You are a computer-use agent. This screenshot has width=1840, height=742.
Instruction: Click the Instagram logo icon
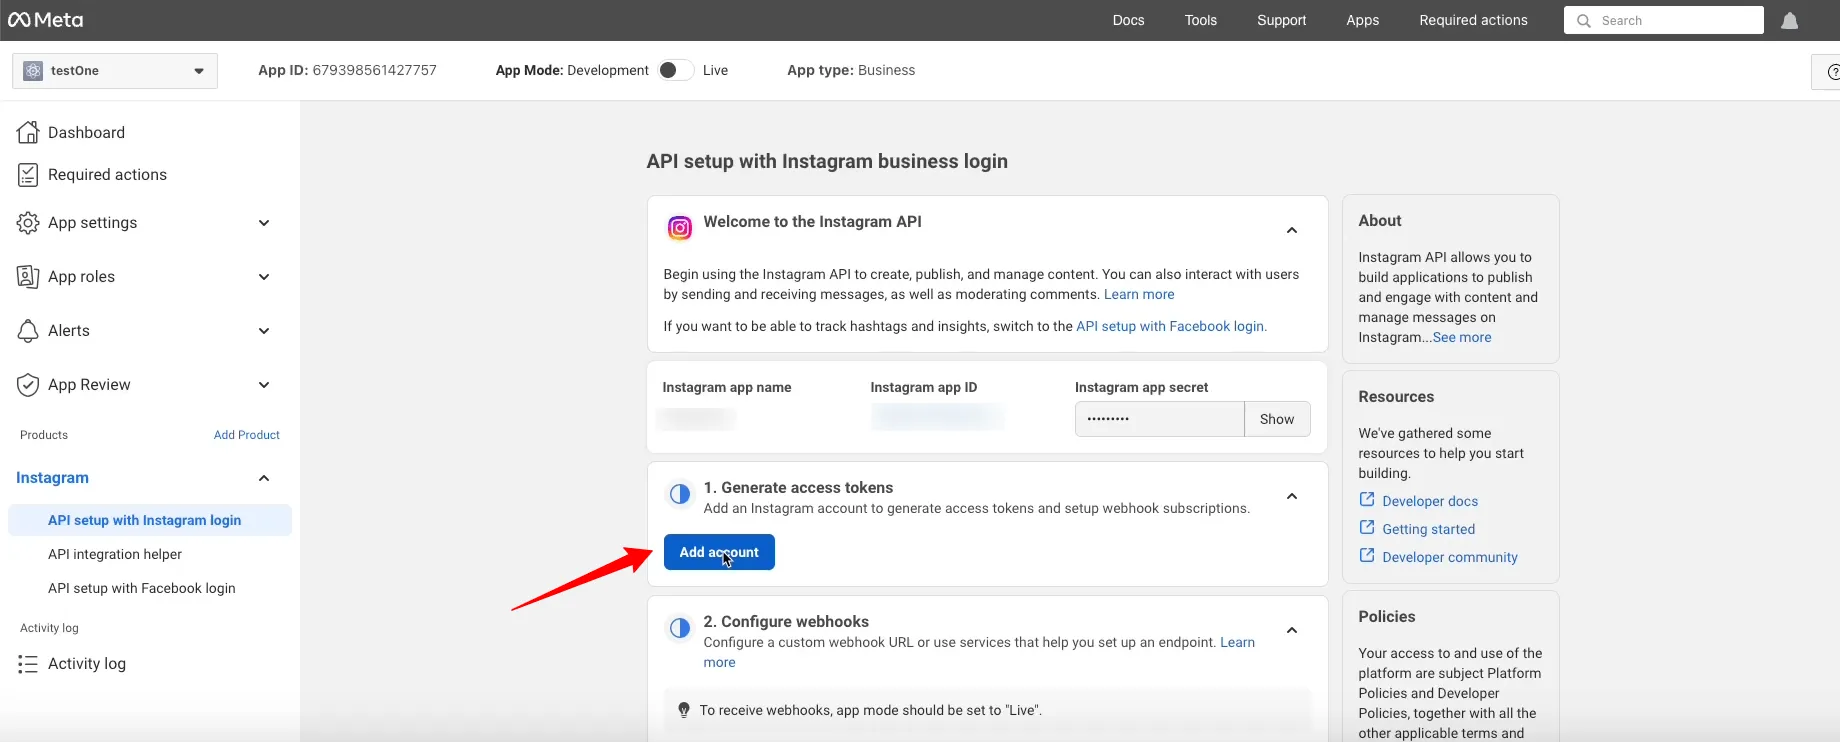pos(680,228)
